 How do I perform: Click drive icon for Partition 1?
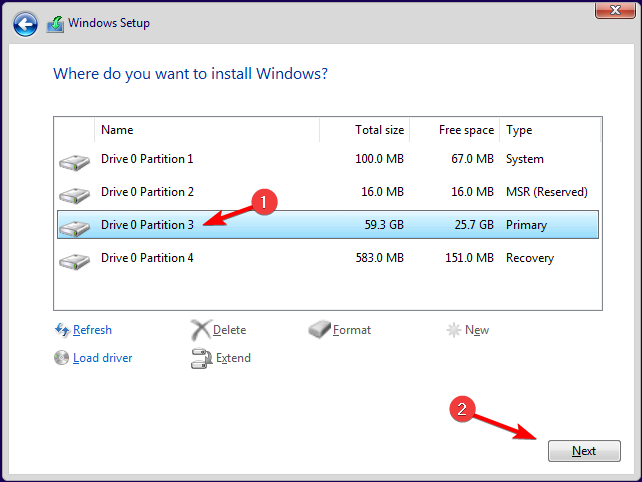coord(74,160)
